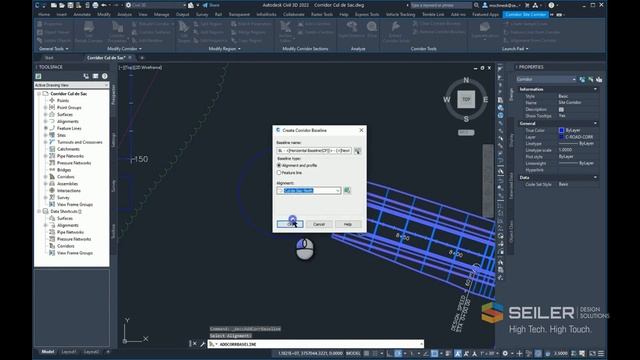Click the TOP face of the ViewCube
This screenshot has height=360, width=640.
point(466,99)
